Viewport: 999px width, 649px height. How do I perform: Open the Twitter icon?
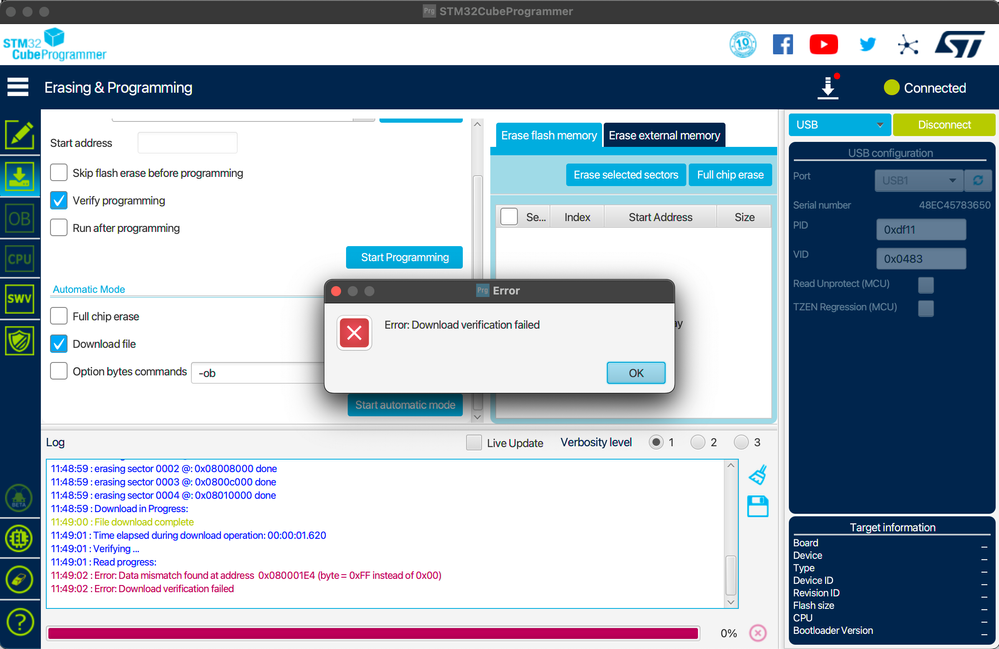[x=867, y=45]
